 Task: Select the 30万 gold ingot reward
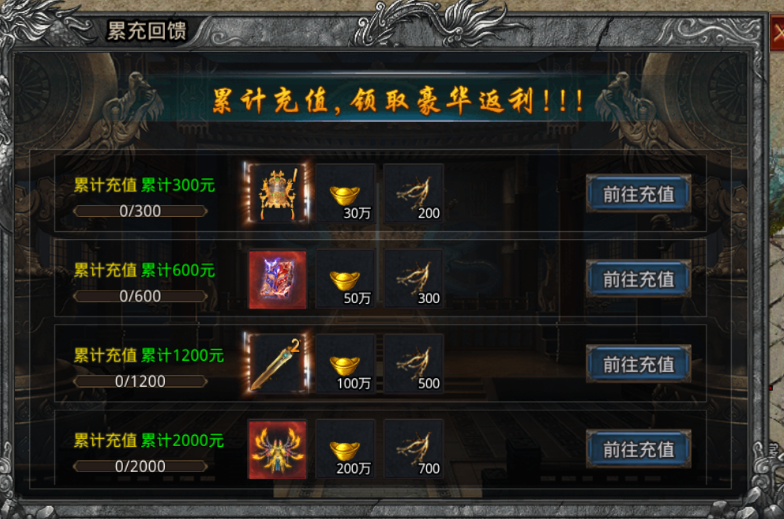(346, 194)
